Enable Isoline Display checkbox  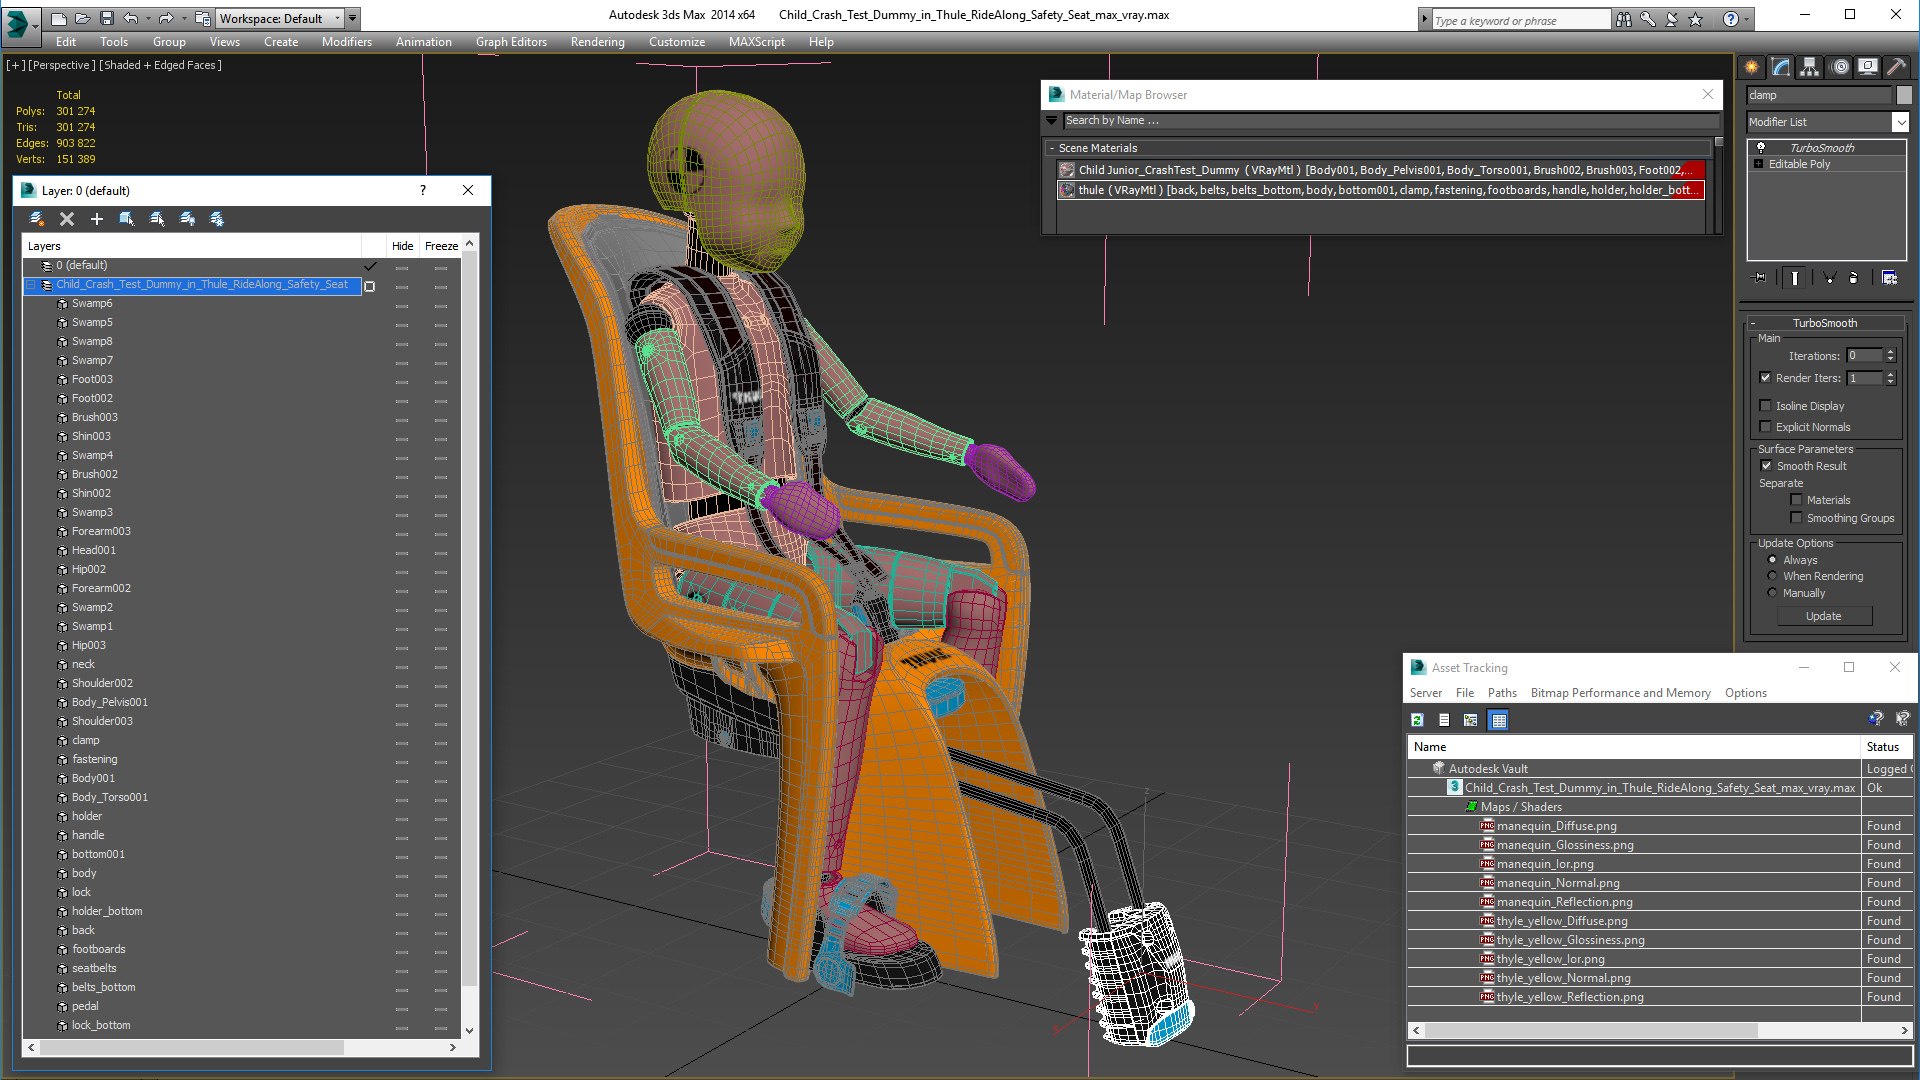pos(1765,406)
